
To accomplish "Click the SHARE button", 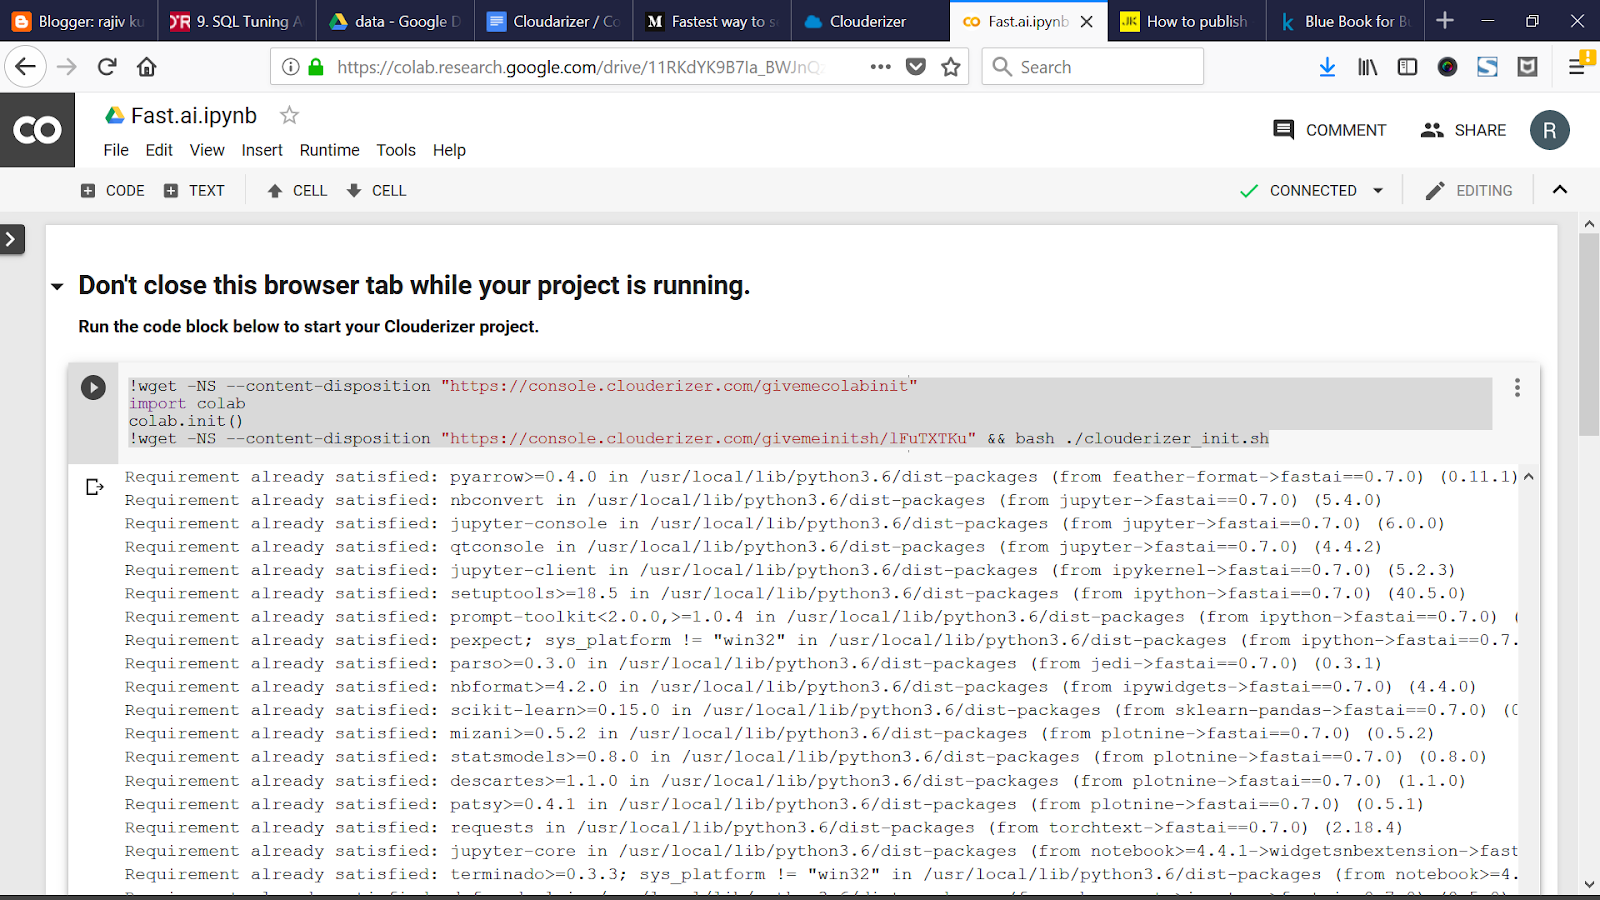I will coord(1463,130).
